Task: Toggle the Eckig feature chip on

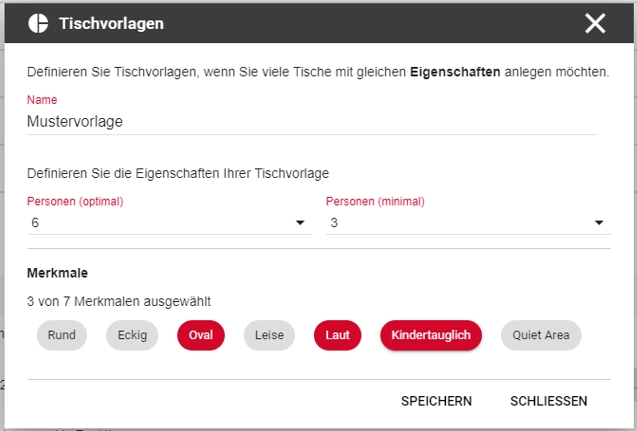Action: pos(132,335)
